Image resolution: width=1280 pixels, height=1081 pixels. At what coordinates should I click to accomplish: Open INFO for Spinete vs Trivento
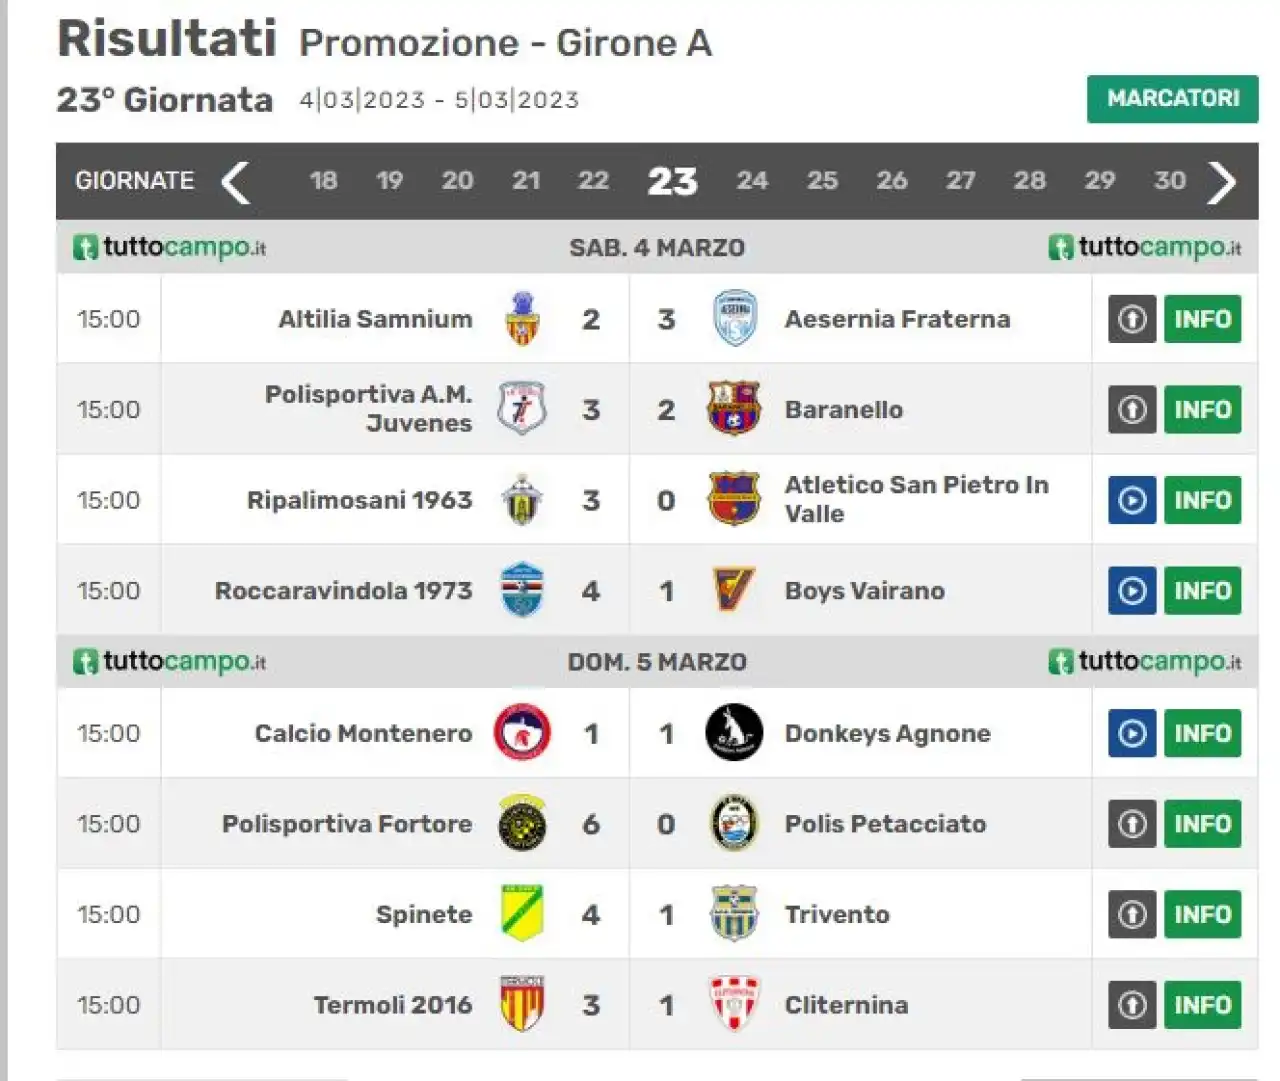point(1202,914)
